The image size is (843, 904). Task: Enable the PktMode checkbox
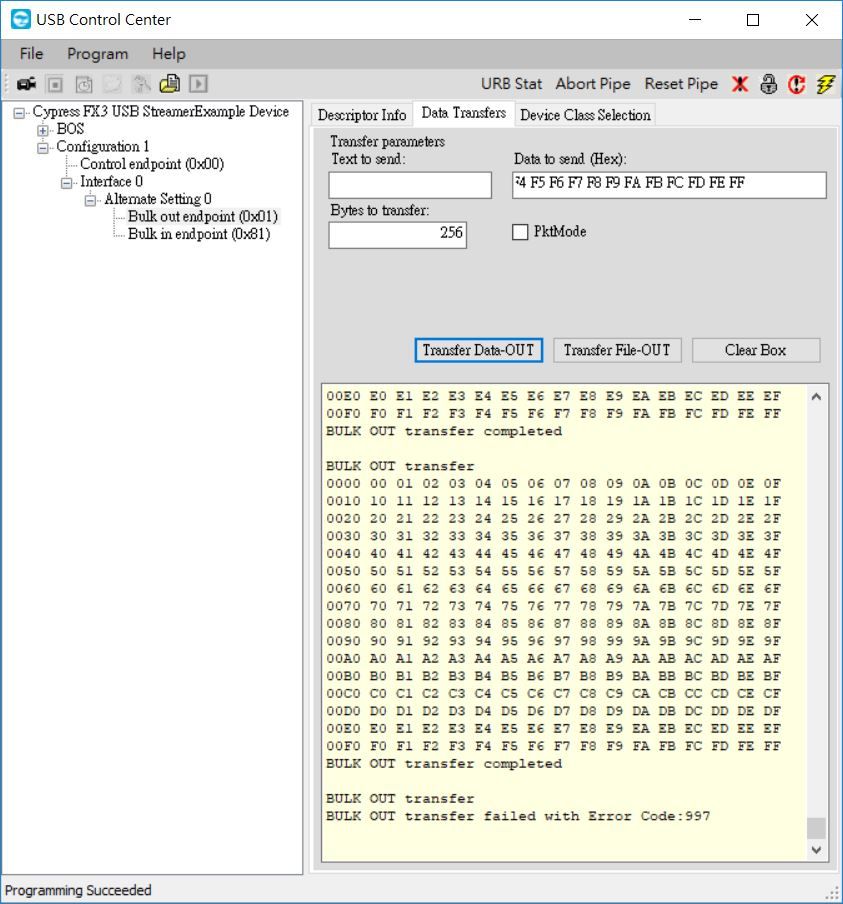coord(520,231)
